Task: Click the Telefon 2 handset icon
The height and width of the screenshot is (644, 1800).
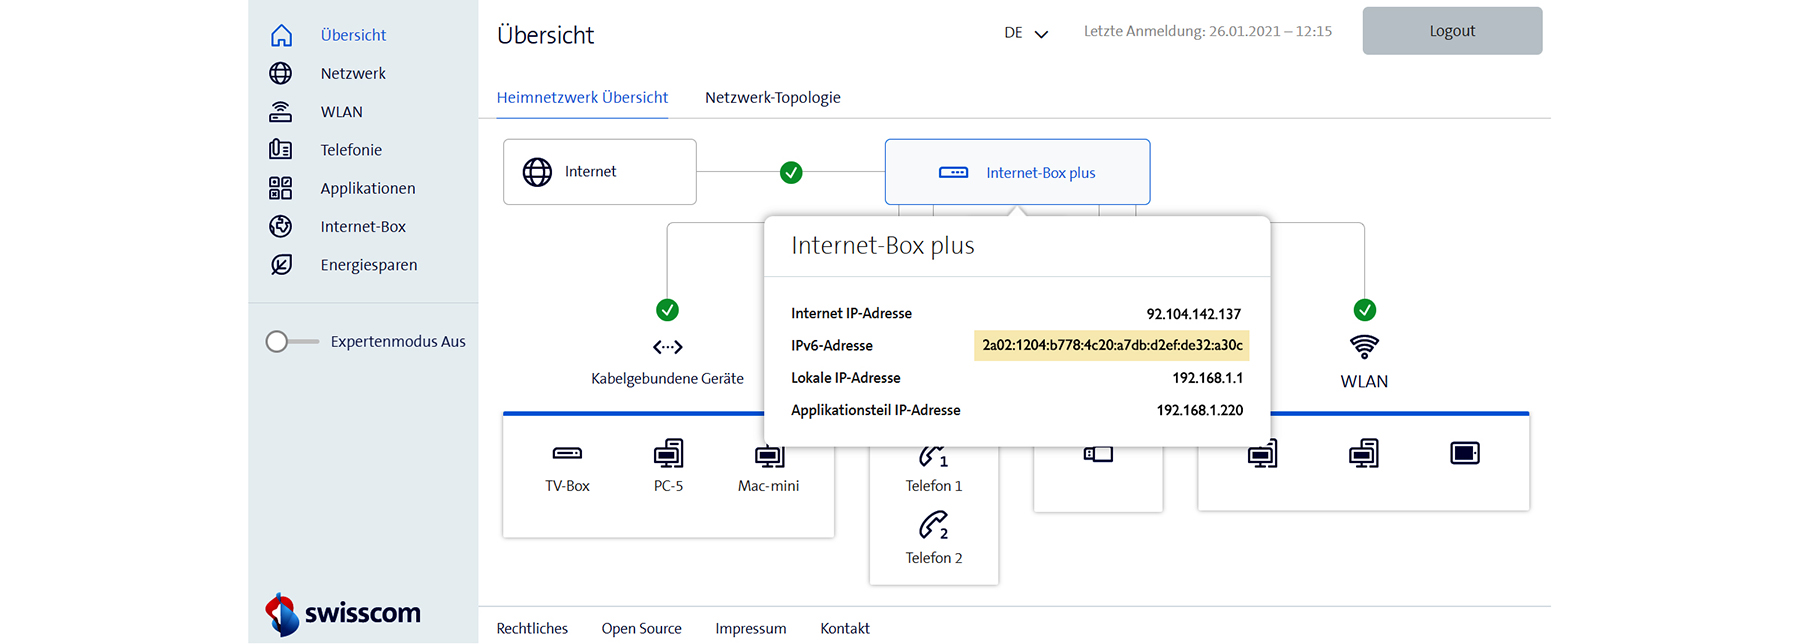Action: pos(933,525)
